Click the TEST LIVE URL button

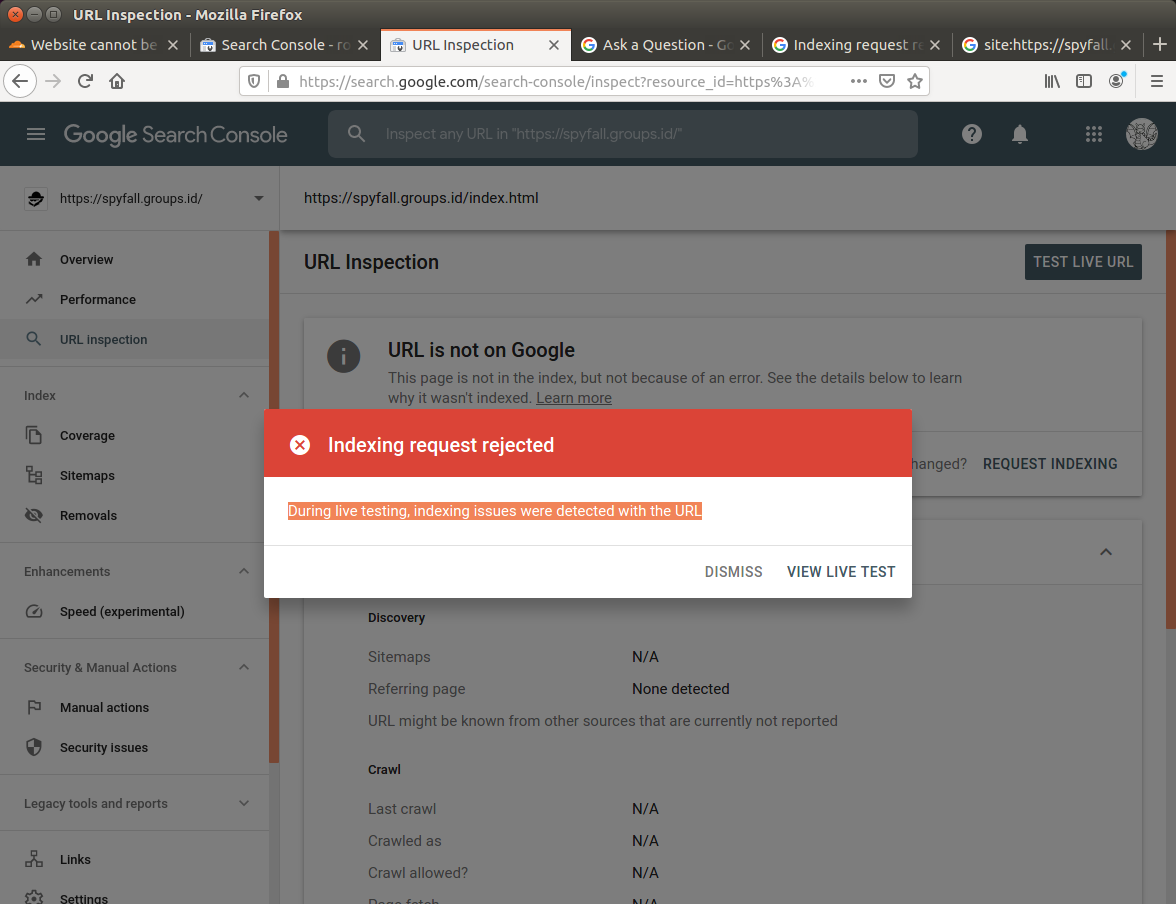tap(1083, 262)
